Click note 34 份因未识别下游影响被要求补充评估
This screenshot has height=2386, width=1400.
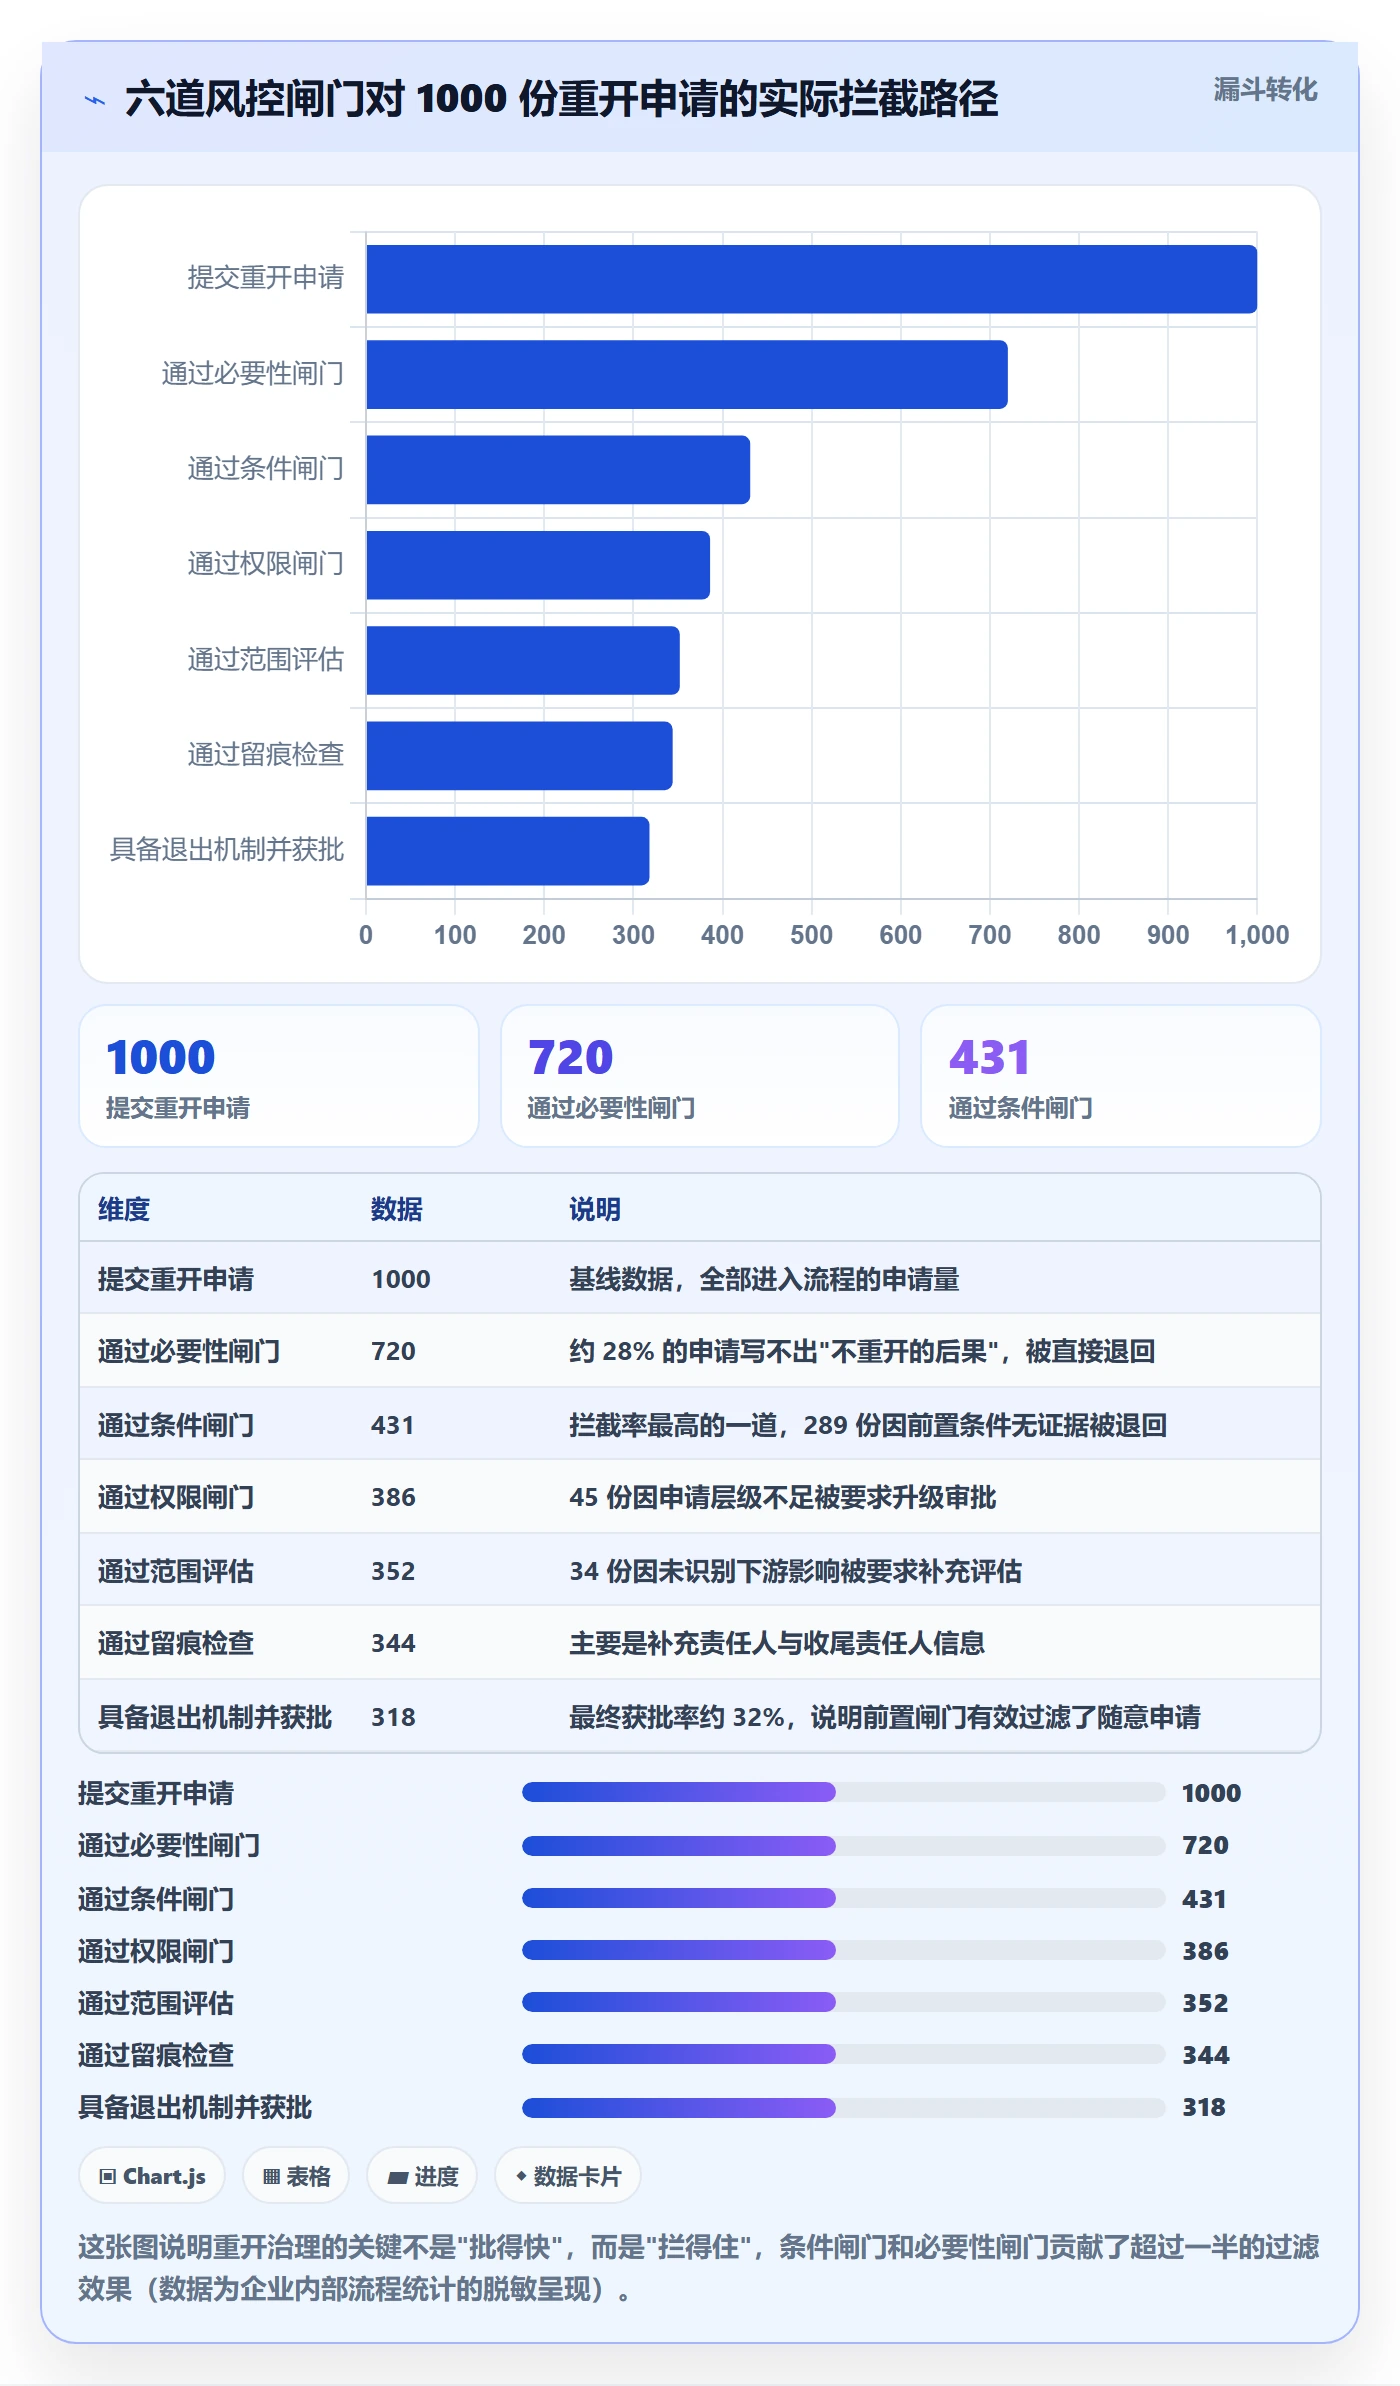pyautogui.click(x=796, y=1571)
